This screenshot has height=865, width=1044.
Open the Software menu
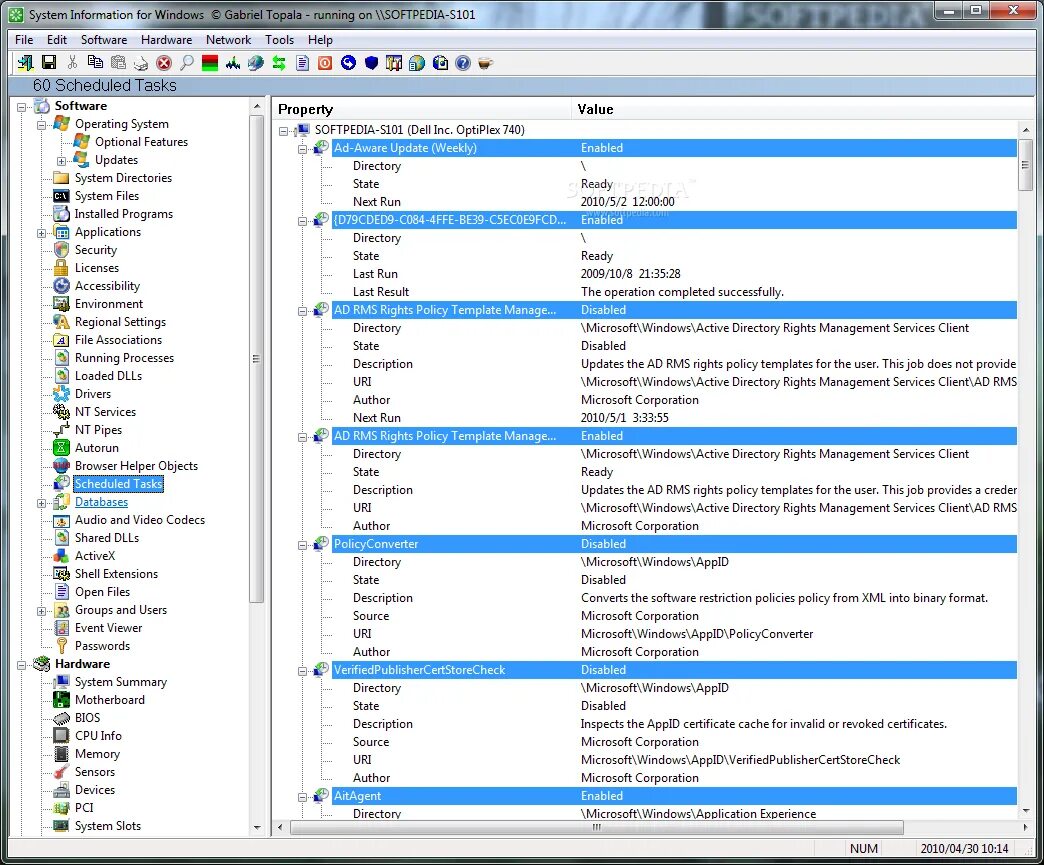click(104, 40)
